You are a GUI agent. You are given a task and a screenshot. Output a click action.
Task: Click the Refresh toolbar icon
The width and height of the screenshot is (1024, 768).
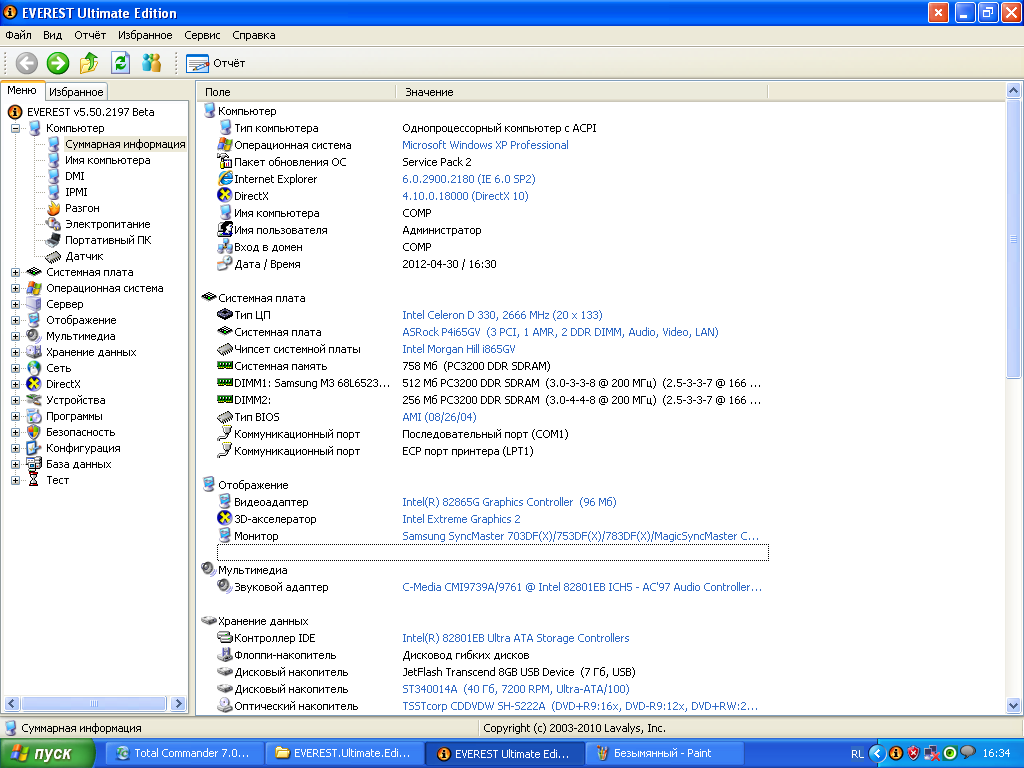pos(120,63)
